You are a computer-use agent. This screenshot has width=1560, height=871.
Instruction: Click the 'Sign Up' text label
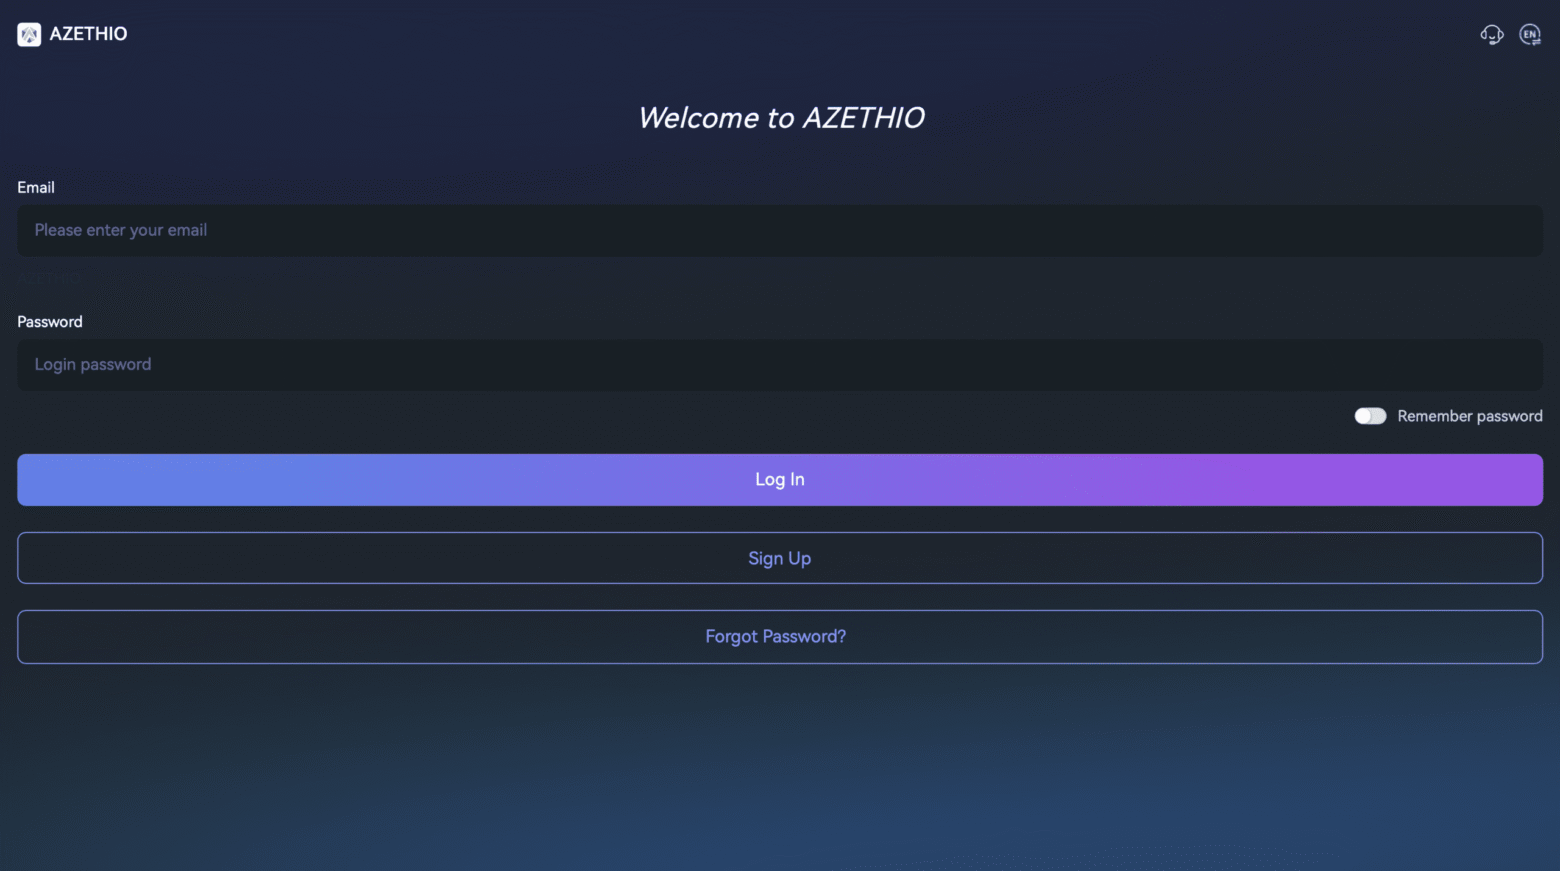779,559
